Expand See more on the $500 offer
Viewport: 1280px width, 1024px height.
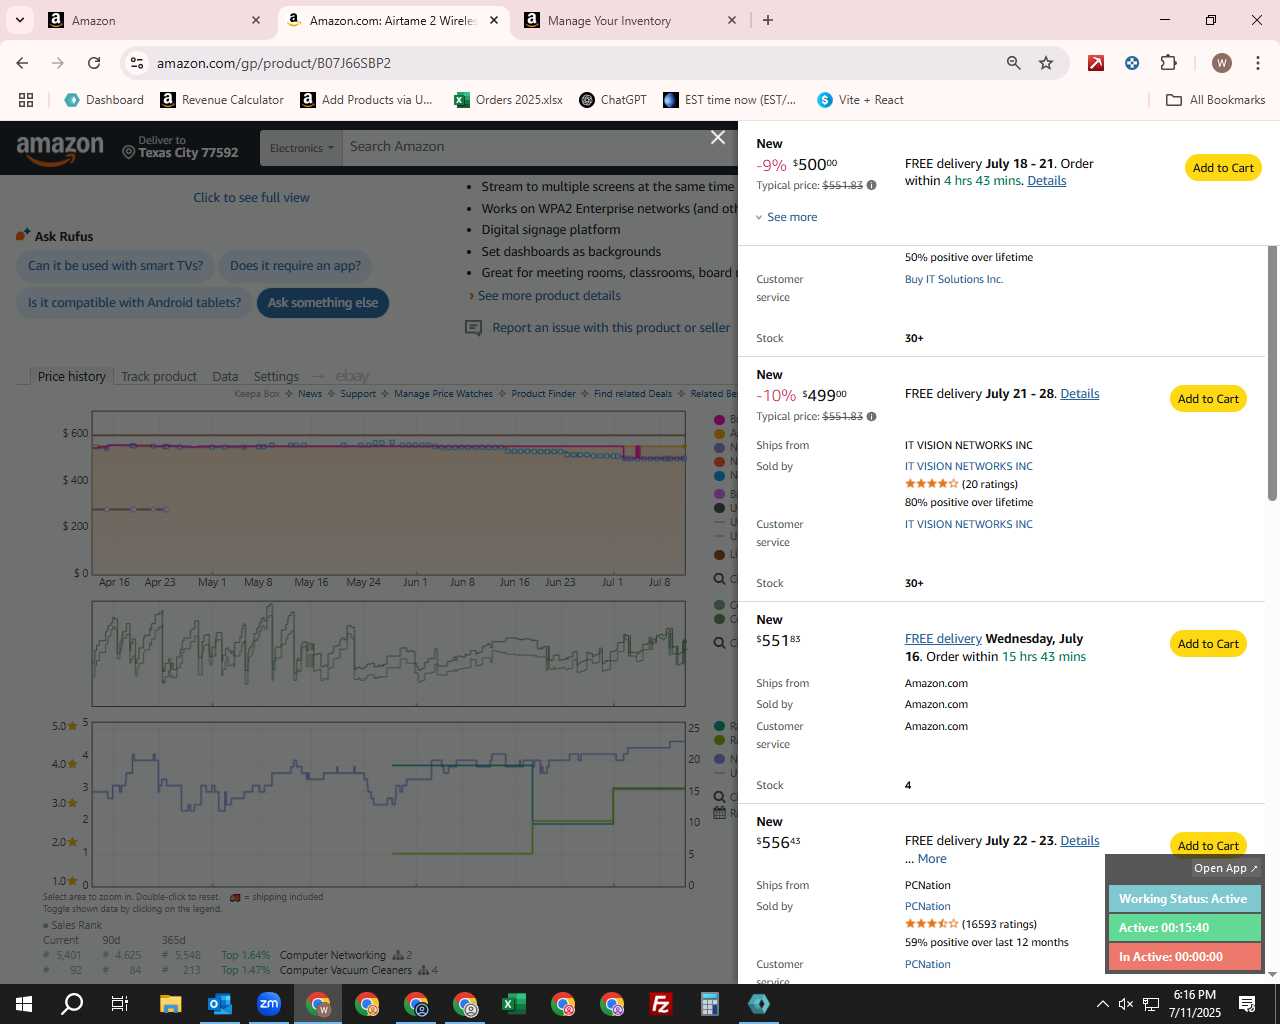pyautogui.click(x=787, y=217)
